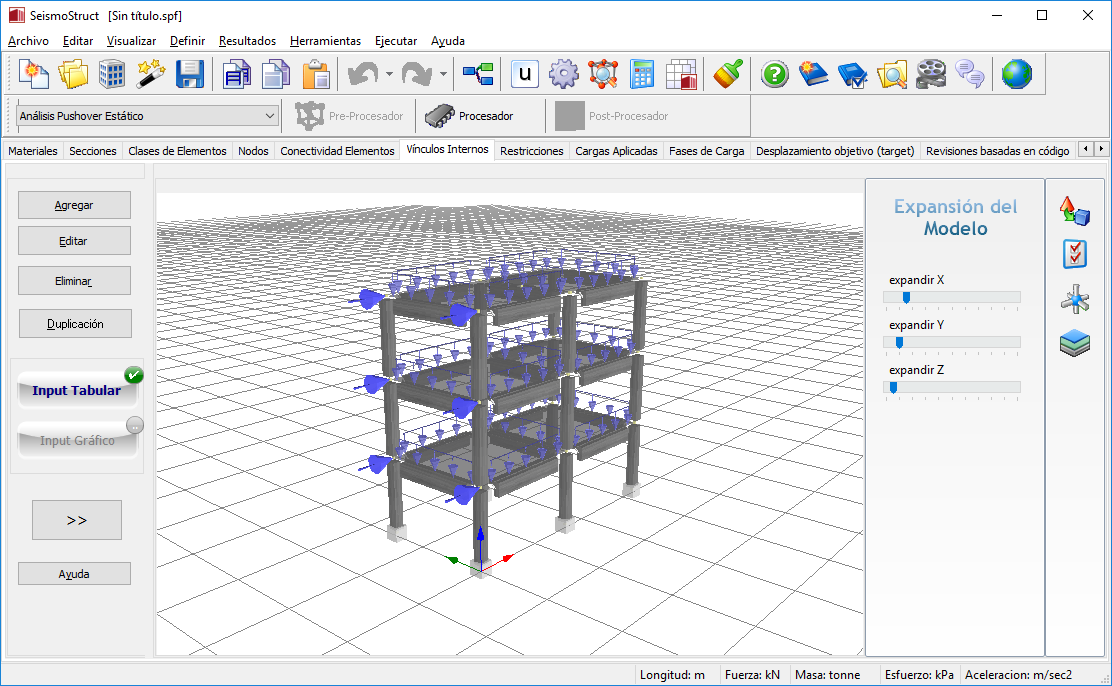Click the Duplicación button
Viewport: 1112px width, 686px height.
pyautogui.click(x=74, y=324)
